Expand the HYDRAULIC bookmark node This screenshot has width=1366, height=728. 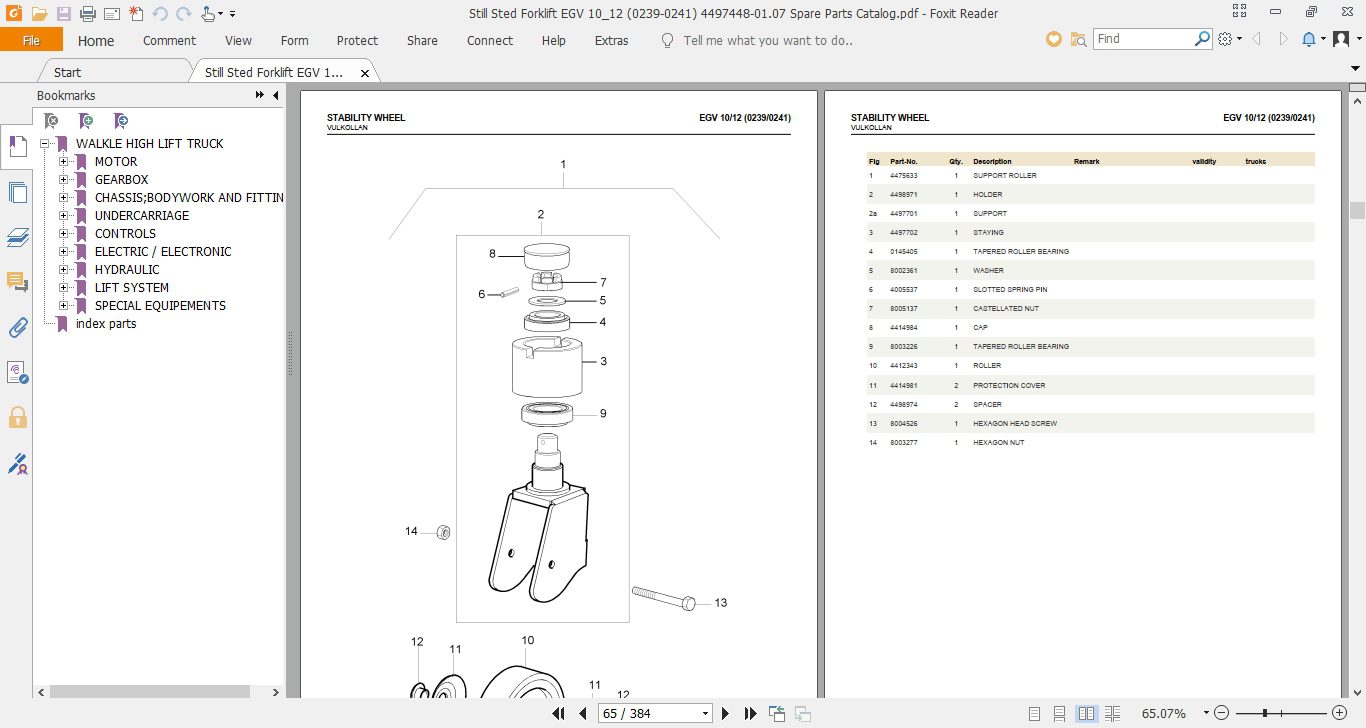coord(63,269)
